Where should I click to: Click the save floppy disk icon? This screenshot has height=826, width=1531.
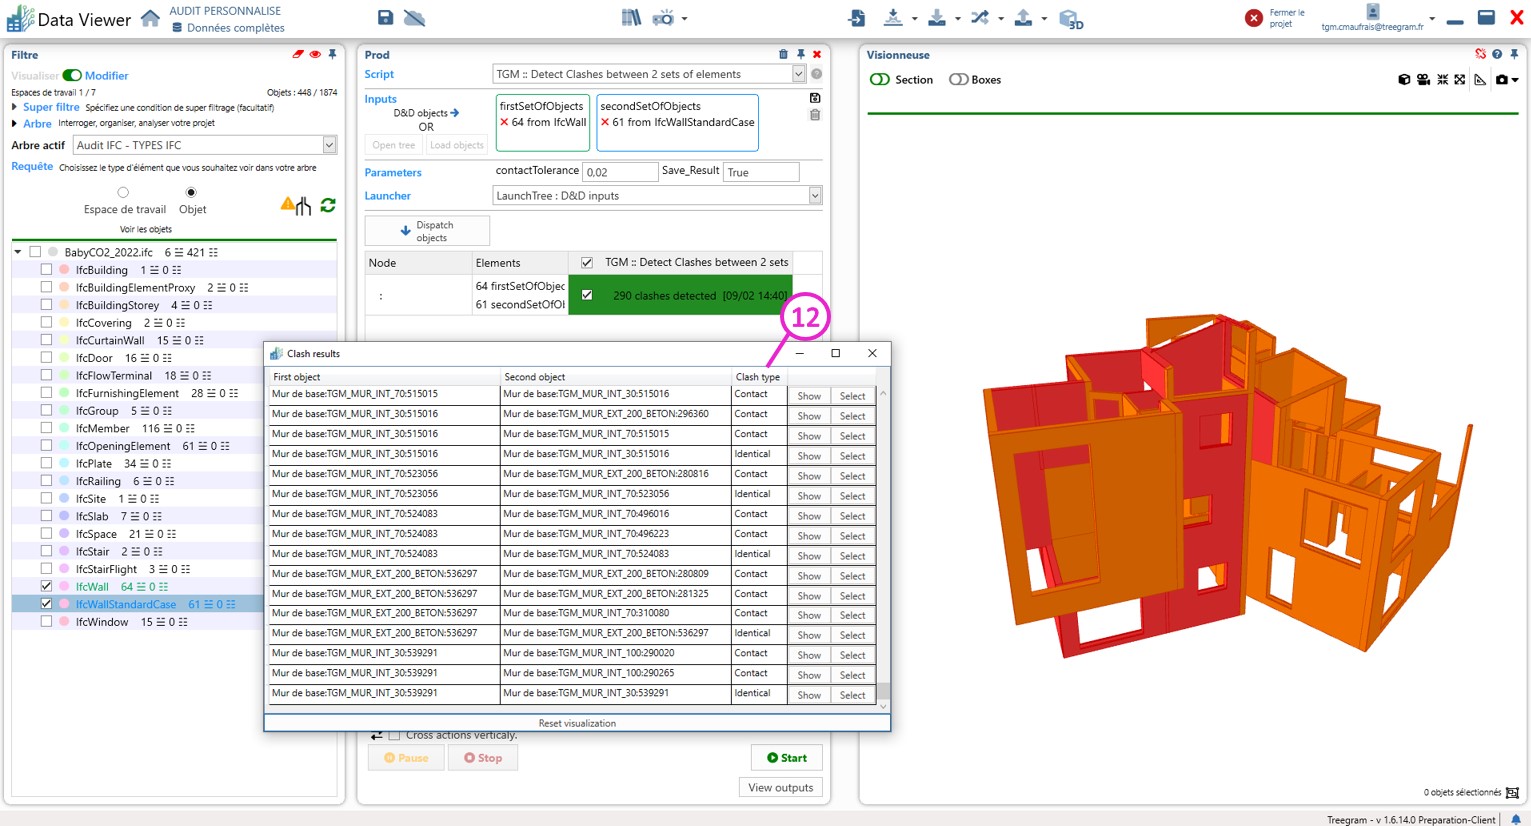pos(385,18)
